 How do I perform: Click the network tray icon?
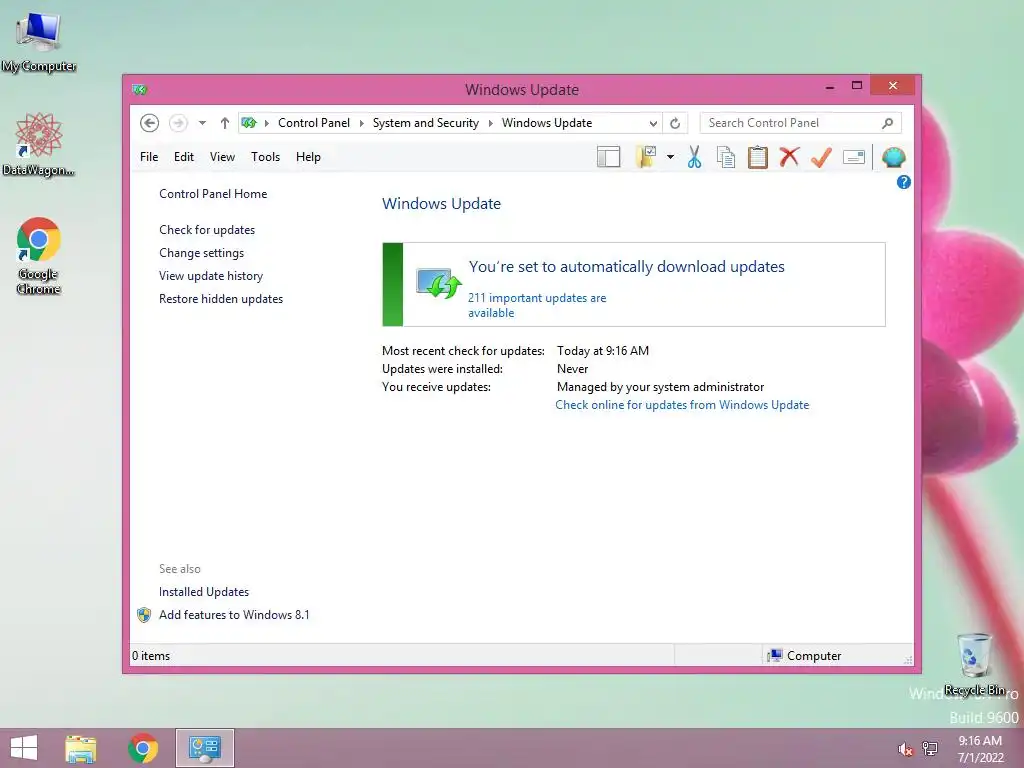coord(930,749)
